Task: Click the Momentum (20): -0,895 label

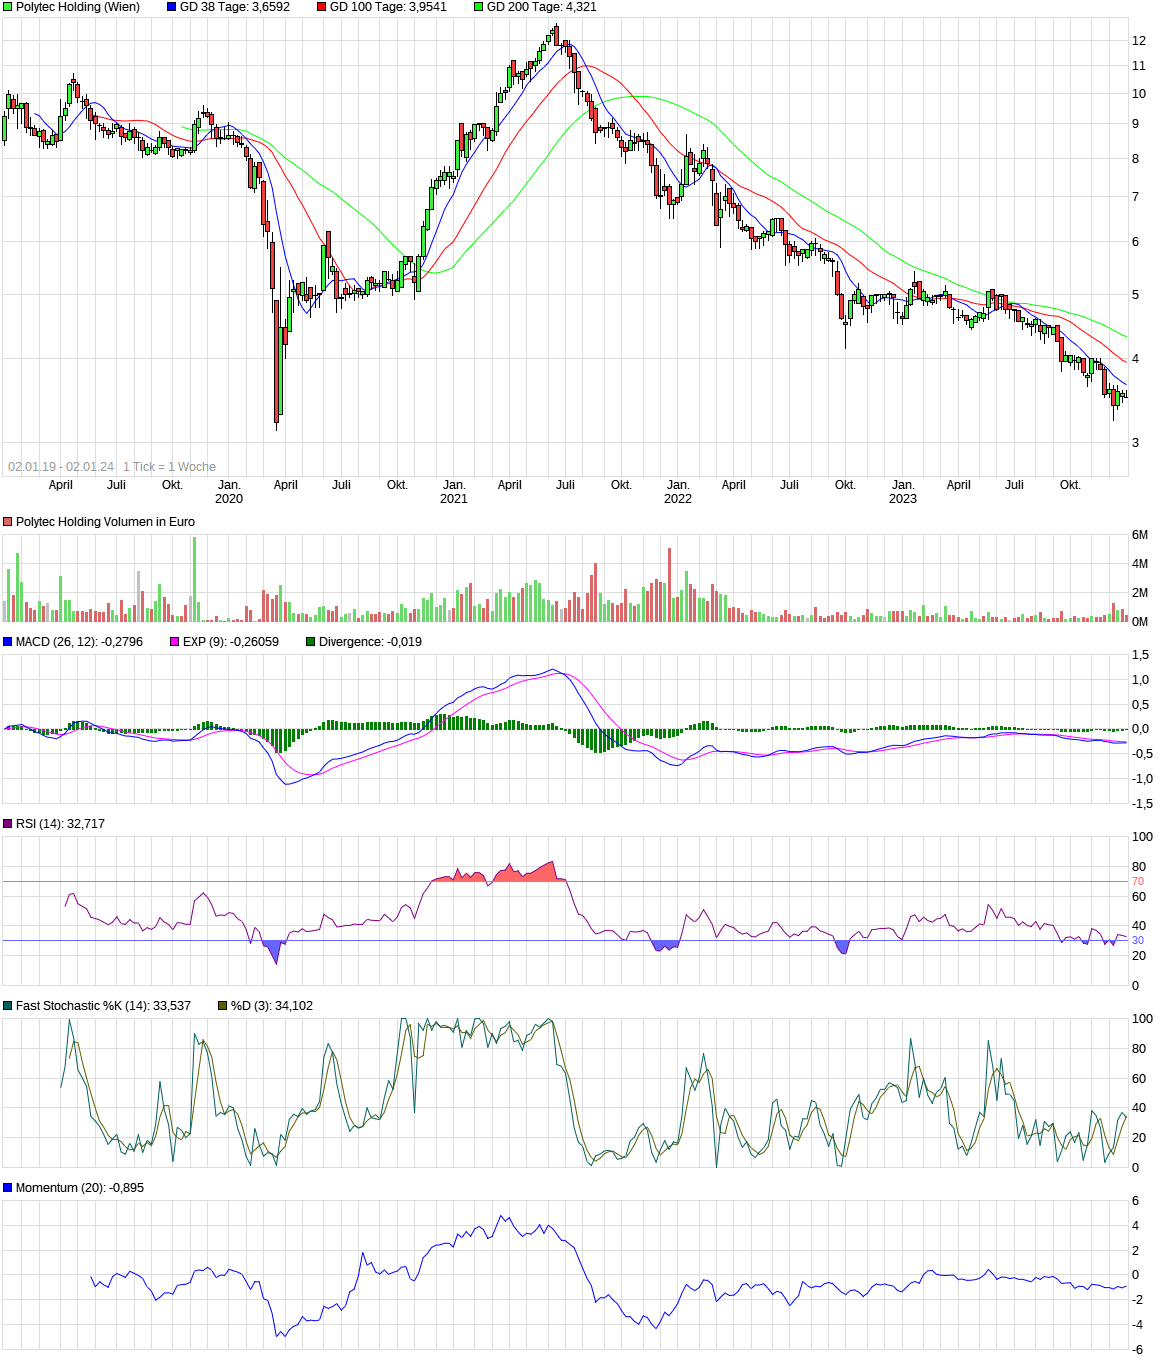Action: (x=80, y=1188)
